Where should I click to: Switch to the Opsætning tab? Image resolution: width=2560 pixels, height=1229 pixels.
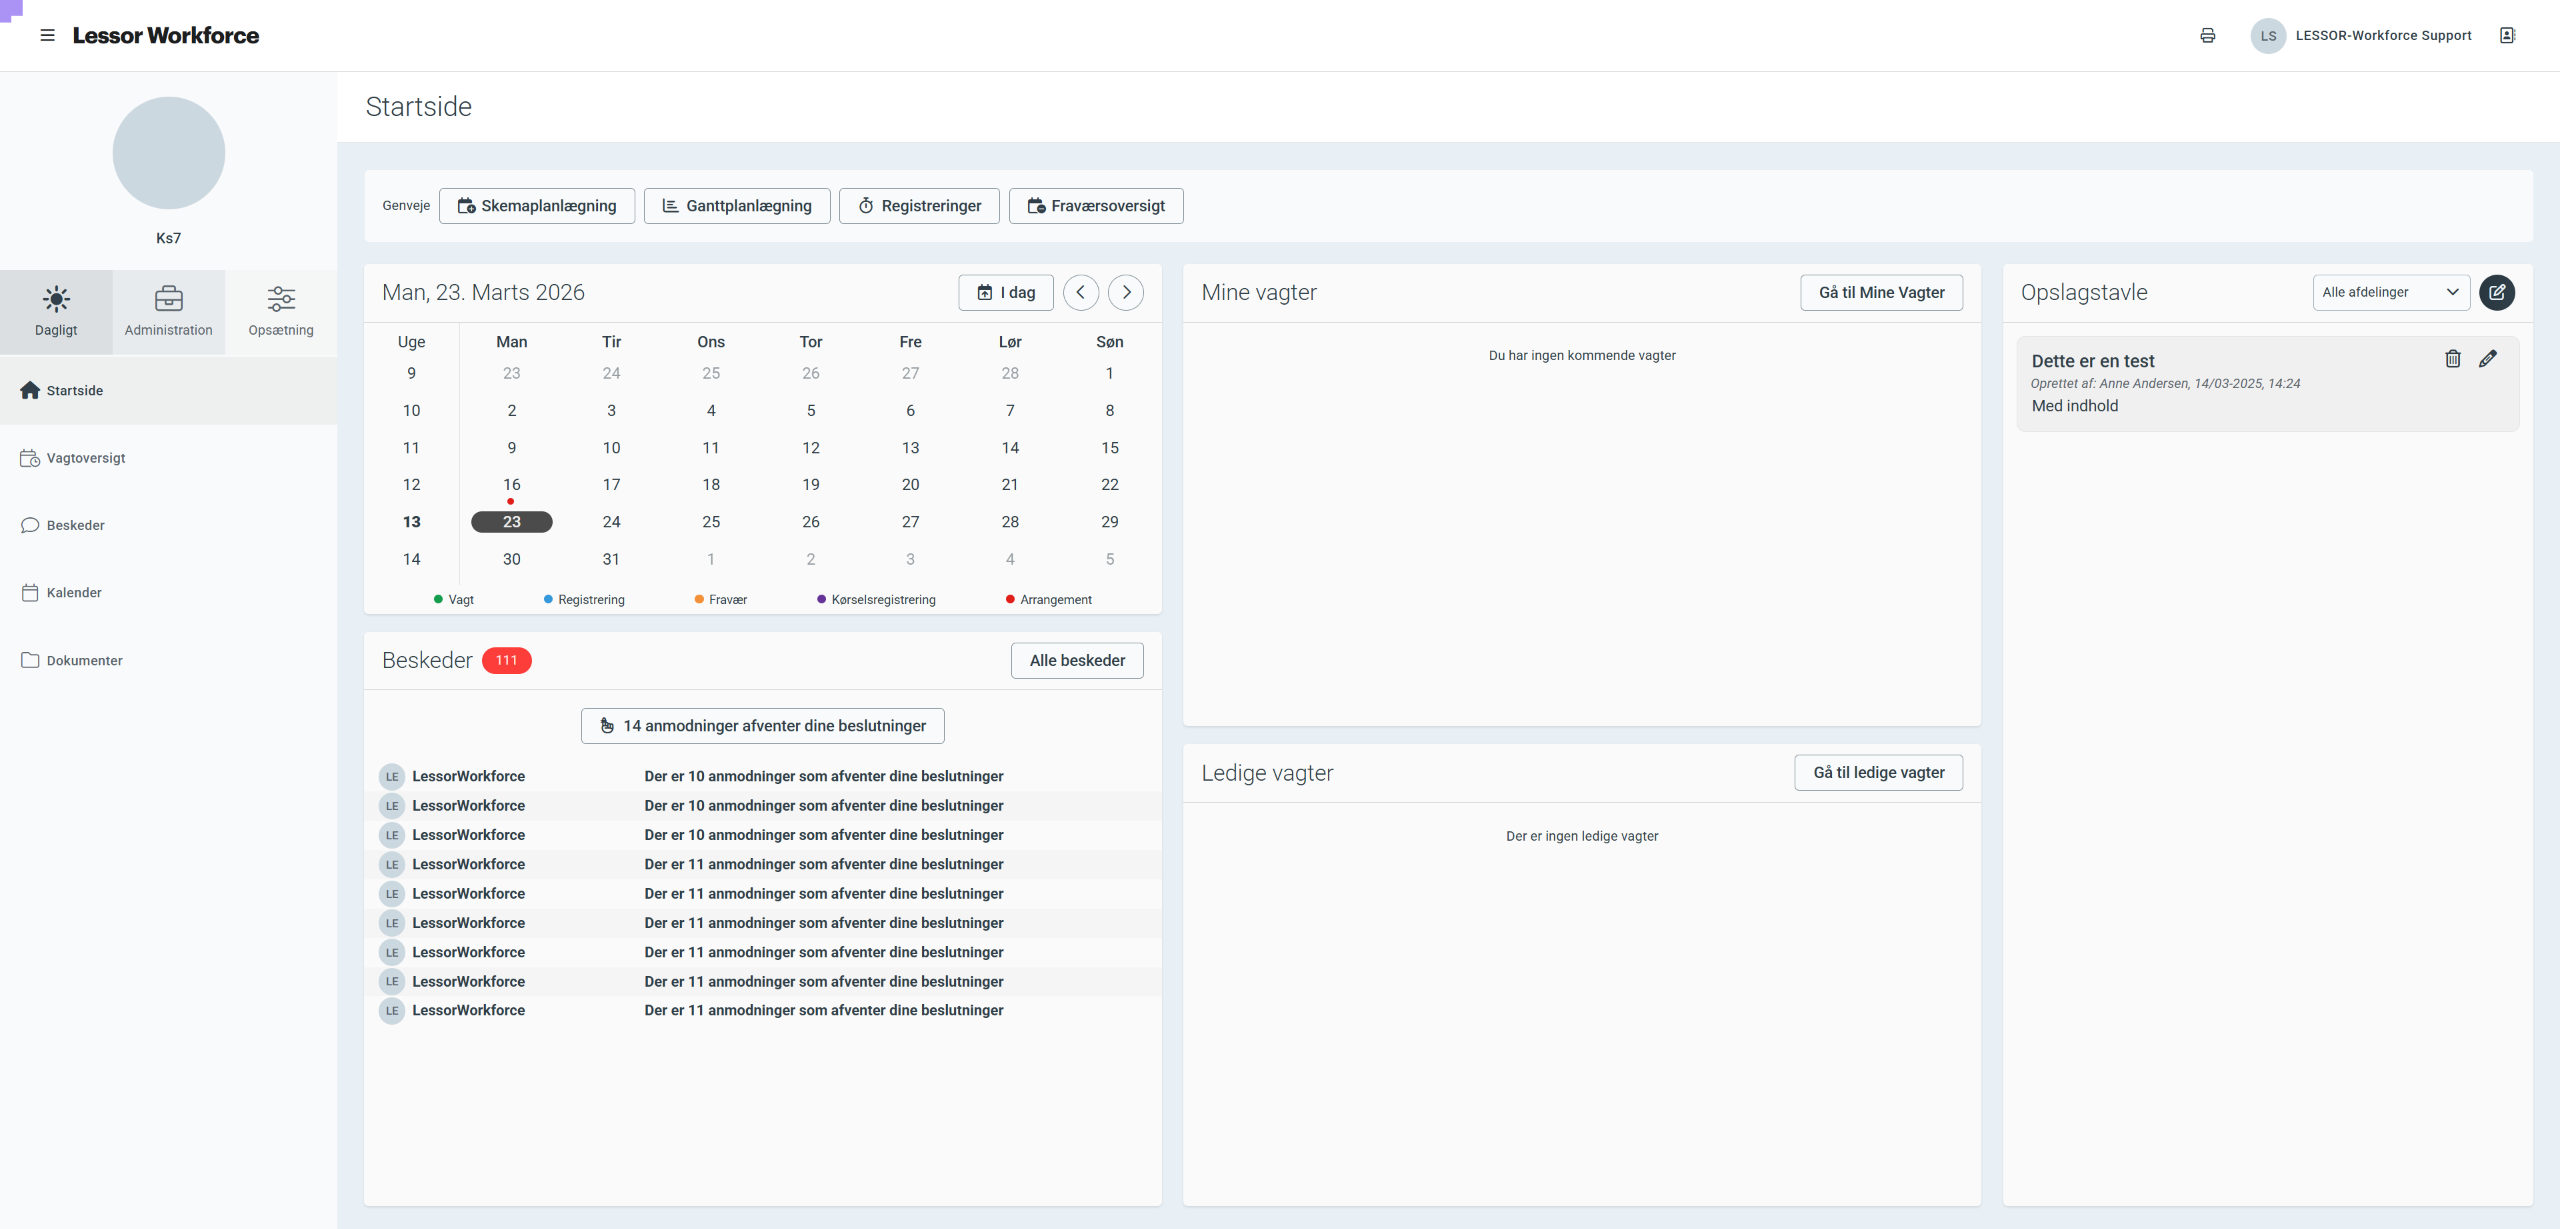point(281,311)
